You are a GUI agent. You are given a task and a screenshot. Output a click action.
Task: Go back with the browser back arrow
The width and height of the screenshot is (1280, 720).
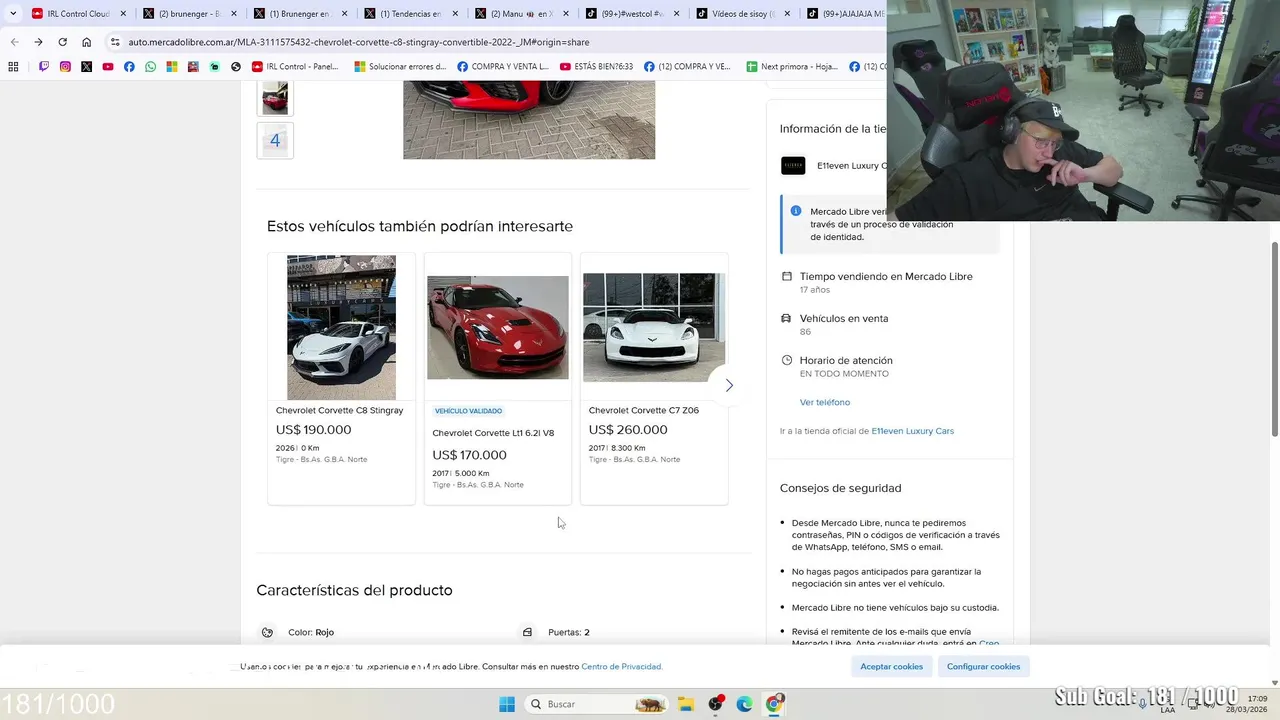pyautogui.click(x=14, y=42)
